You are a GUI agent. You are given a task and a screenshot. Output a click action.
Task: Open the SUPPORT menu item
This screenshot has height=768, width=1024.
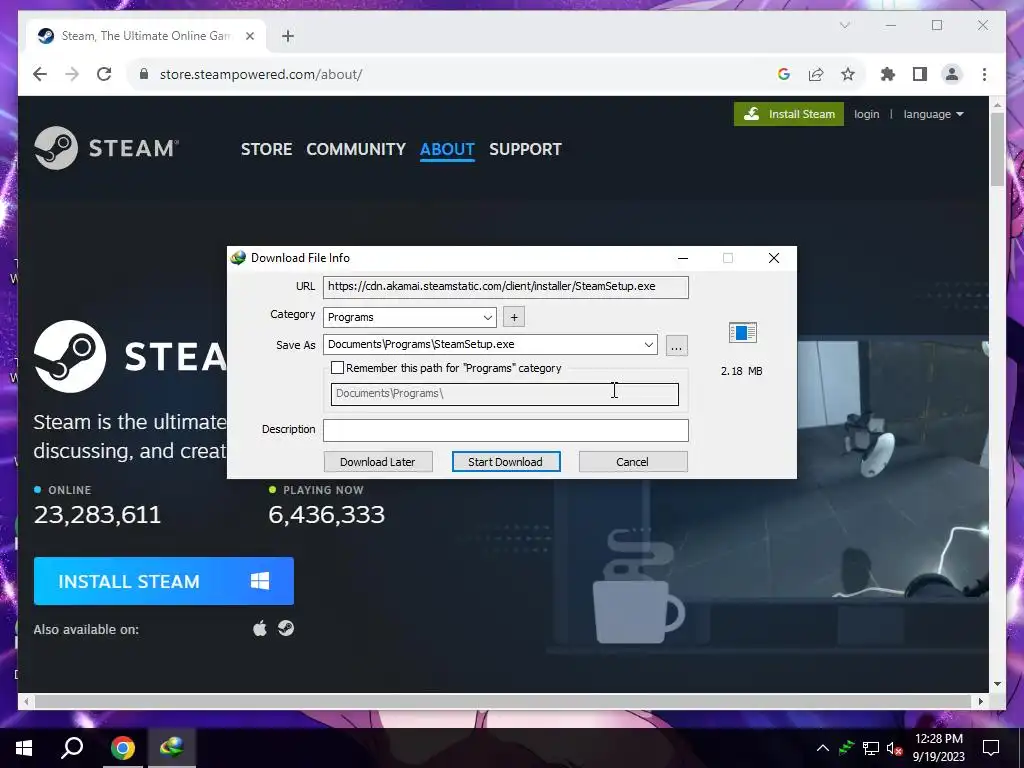[x=525, y=150]
